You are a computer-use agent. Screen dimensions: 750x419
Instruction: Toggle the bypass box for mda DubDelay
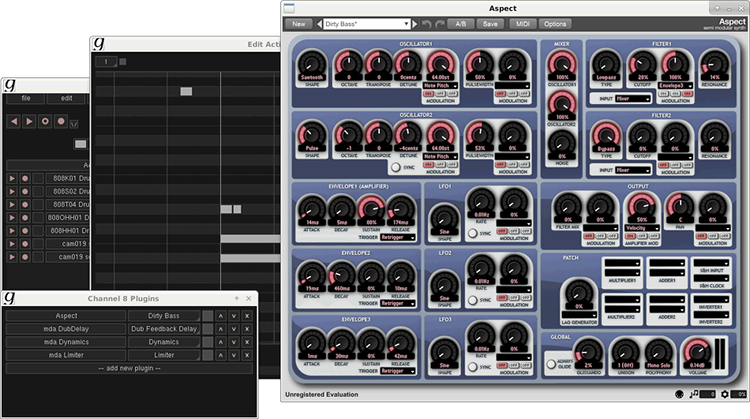tap(208, 329)
